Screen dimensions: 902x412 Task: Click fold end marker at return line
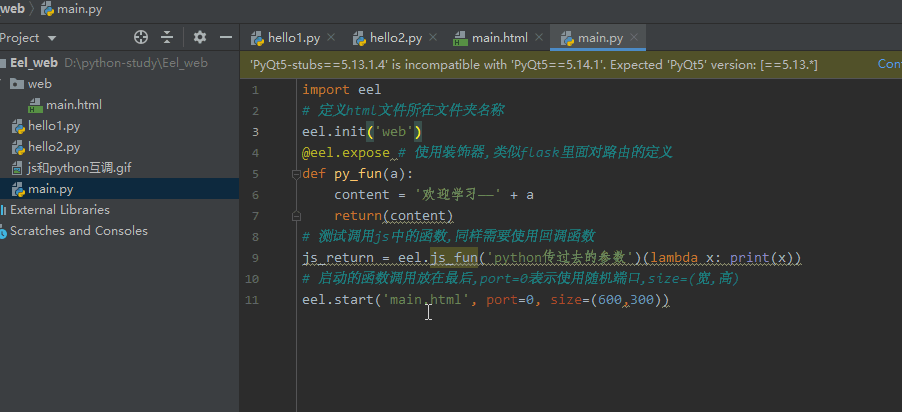coord(296,216)
